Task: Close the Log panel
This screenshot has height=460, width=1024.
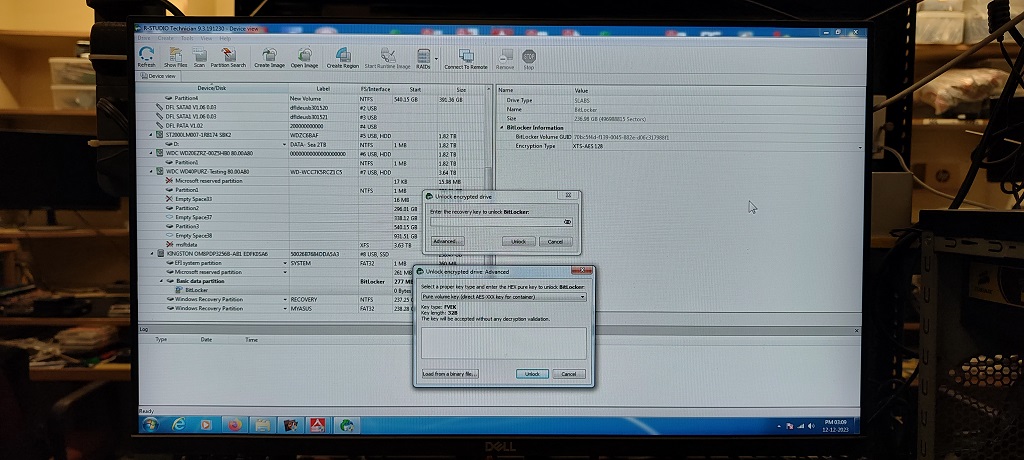Action: point(857,331)
